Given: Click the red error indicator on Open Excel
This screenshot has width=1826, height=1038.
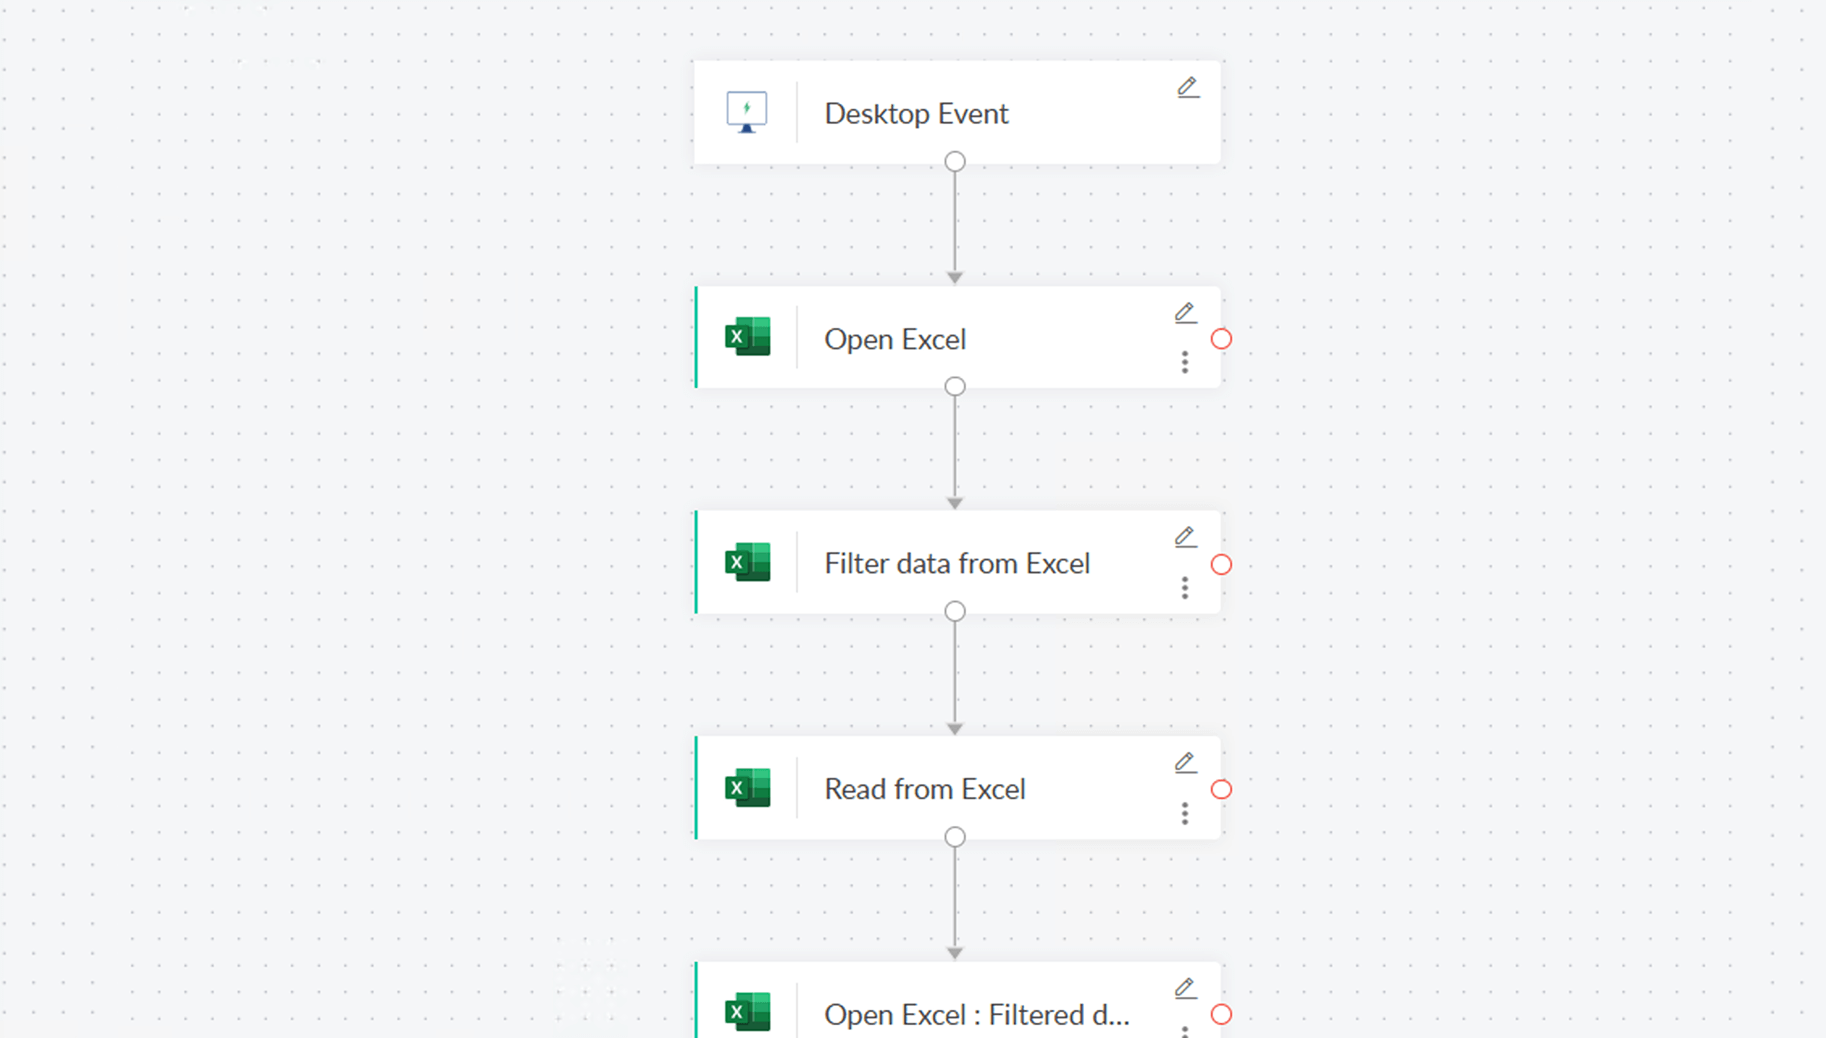Looking at the screenshot, I should click(1221, 339).
